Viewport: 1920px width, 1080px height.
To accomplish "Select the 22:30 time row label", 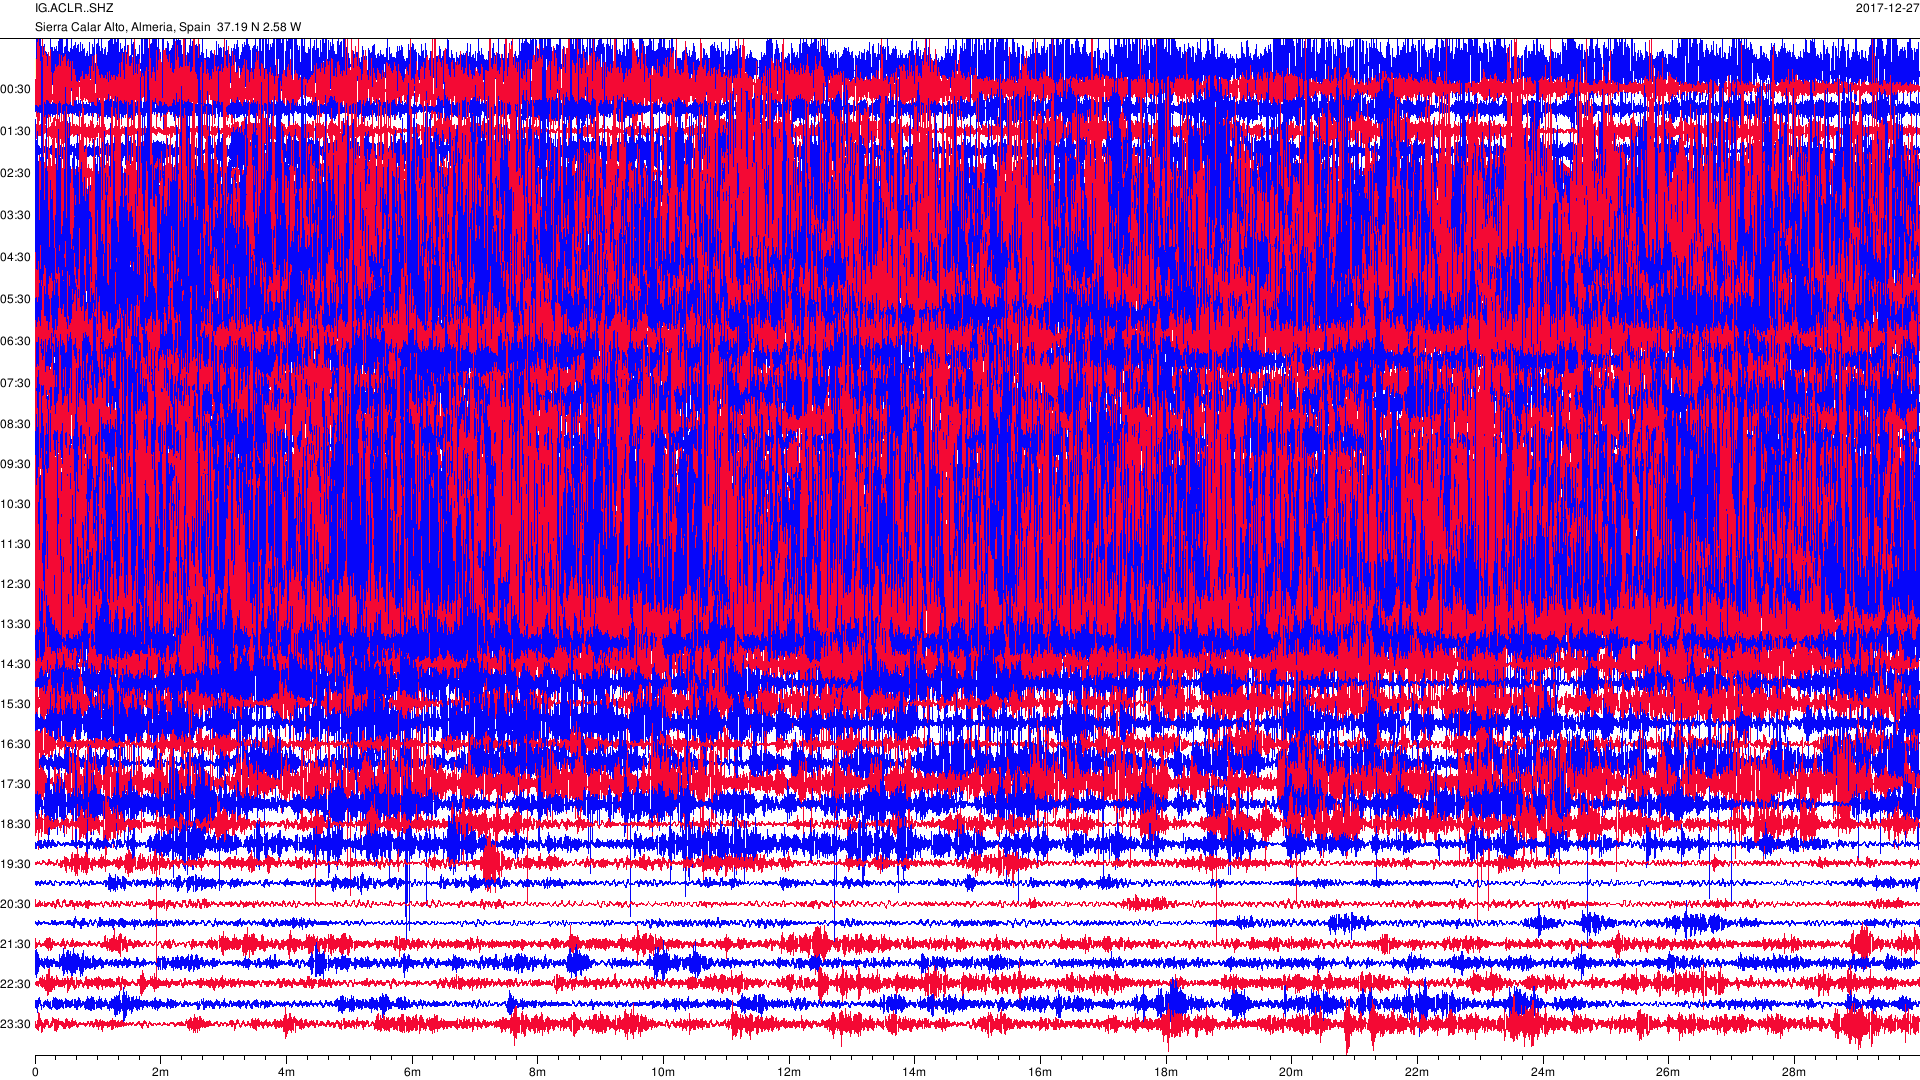I will (16, 985).
